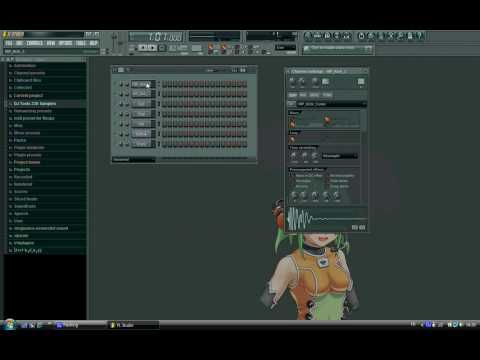Toggle the mute LED of HIP_Kick channel

116,84
